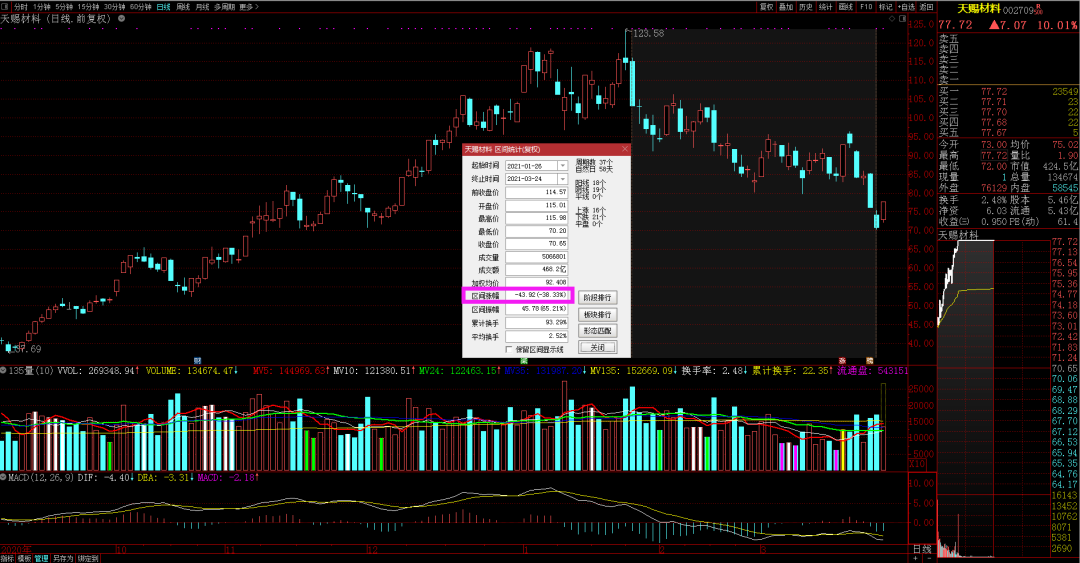The height and width of the screenshot is (563, 1080).
Task: Select the 多周期 tab
Action: 224,7
